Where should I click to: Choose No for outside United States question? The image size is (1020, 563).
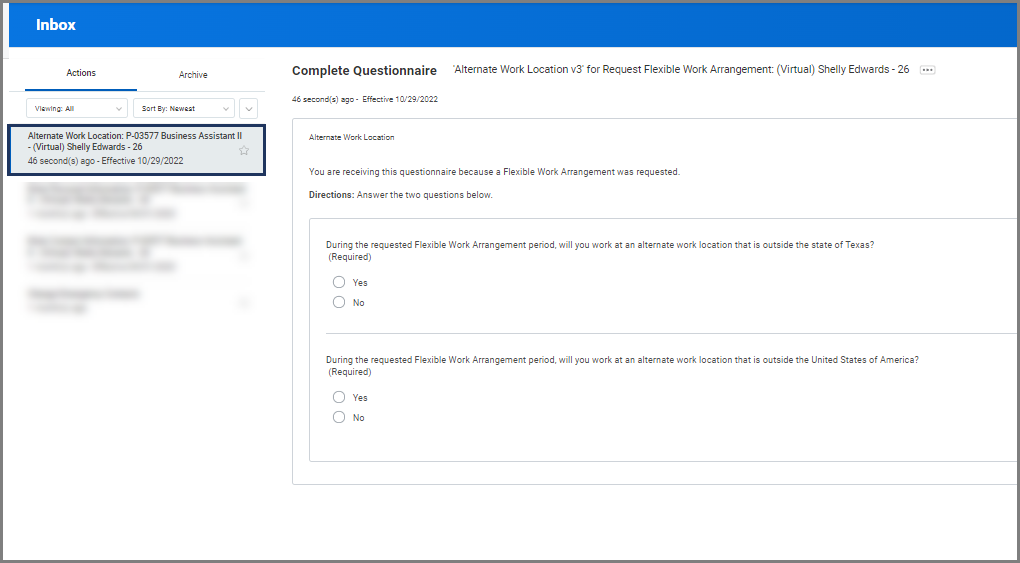click(339, 417)
